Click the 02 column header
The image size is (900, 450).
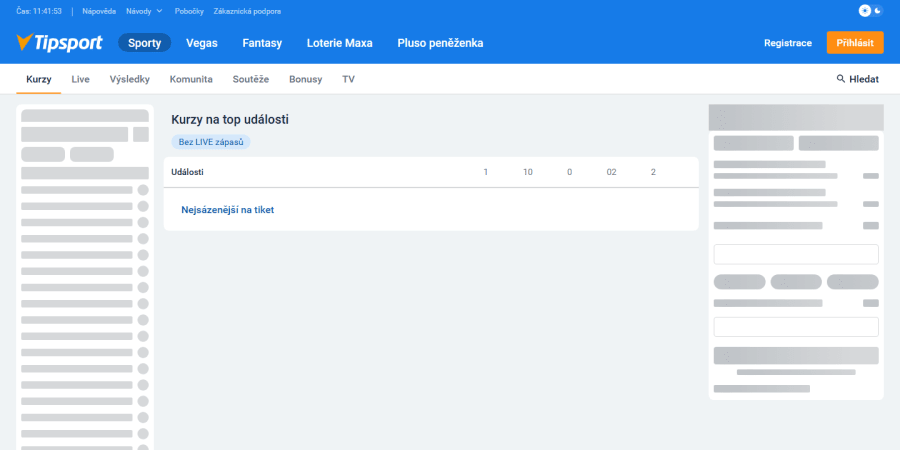click(611, 172)
